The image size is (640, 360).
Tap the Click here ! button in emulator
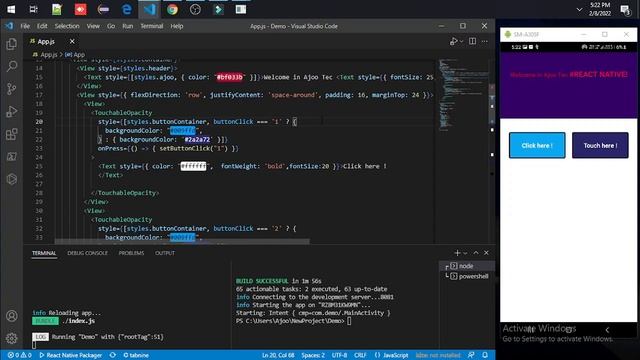tap(537, 145)
